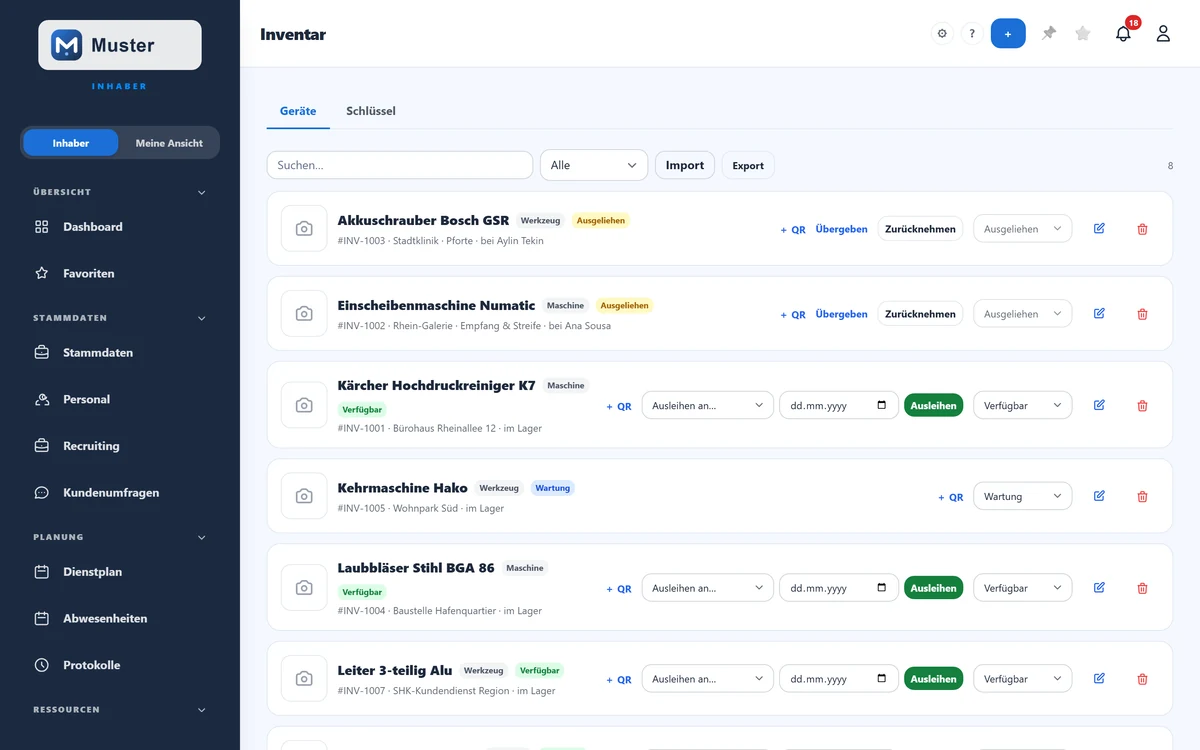Viewport: 1200px width, 750px height.
Task: Delete Kärcher Hochdruckreiniger K7 entry
Action: 1143,405
